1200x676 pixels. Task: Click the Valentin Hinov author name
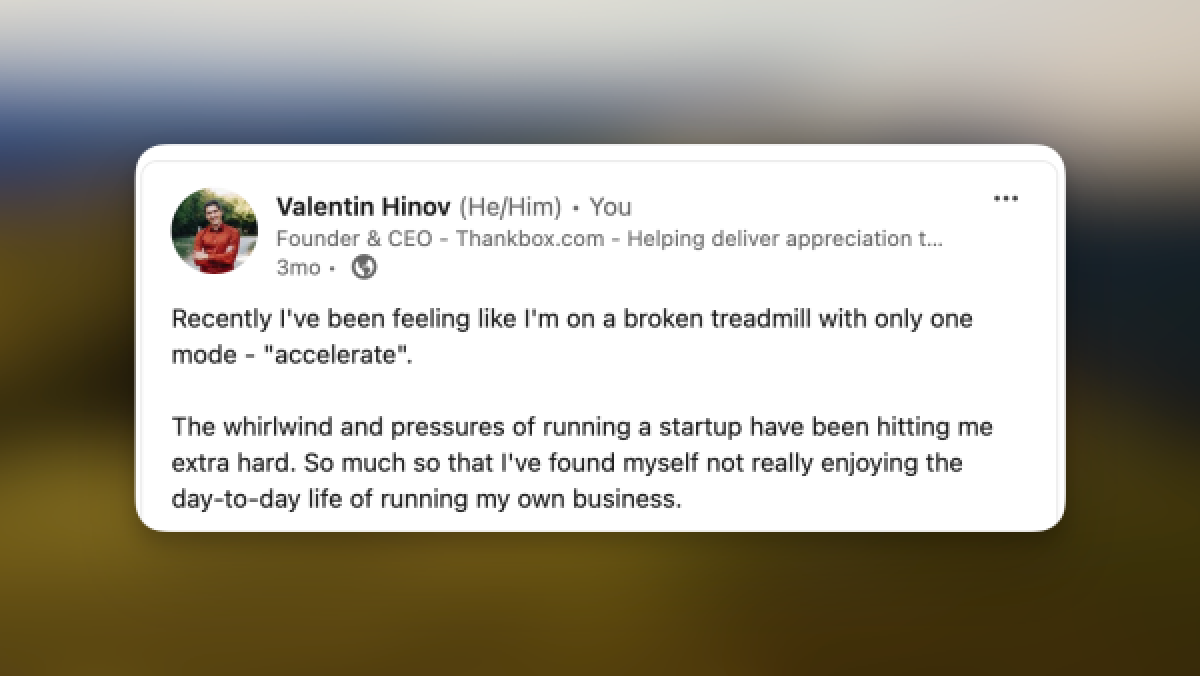click(363, 207)
